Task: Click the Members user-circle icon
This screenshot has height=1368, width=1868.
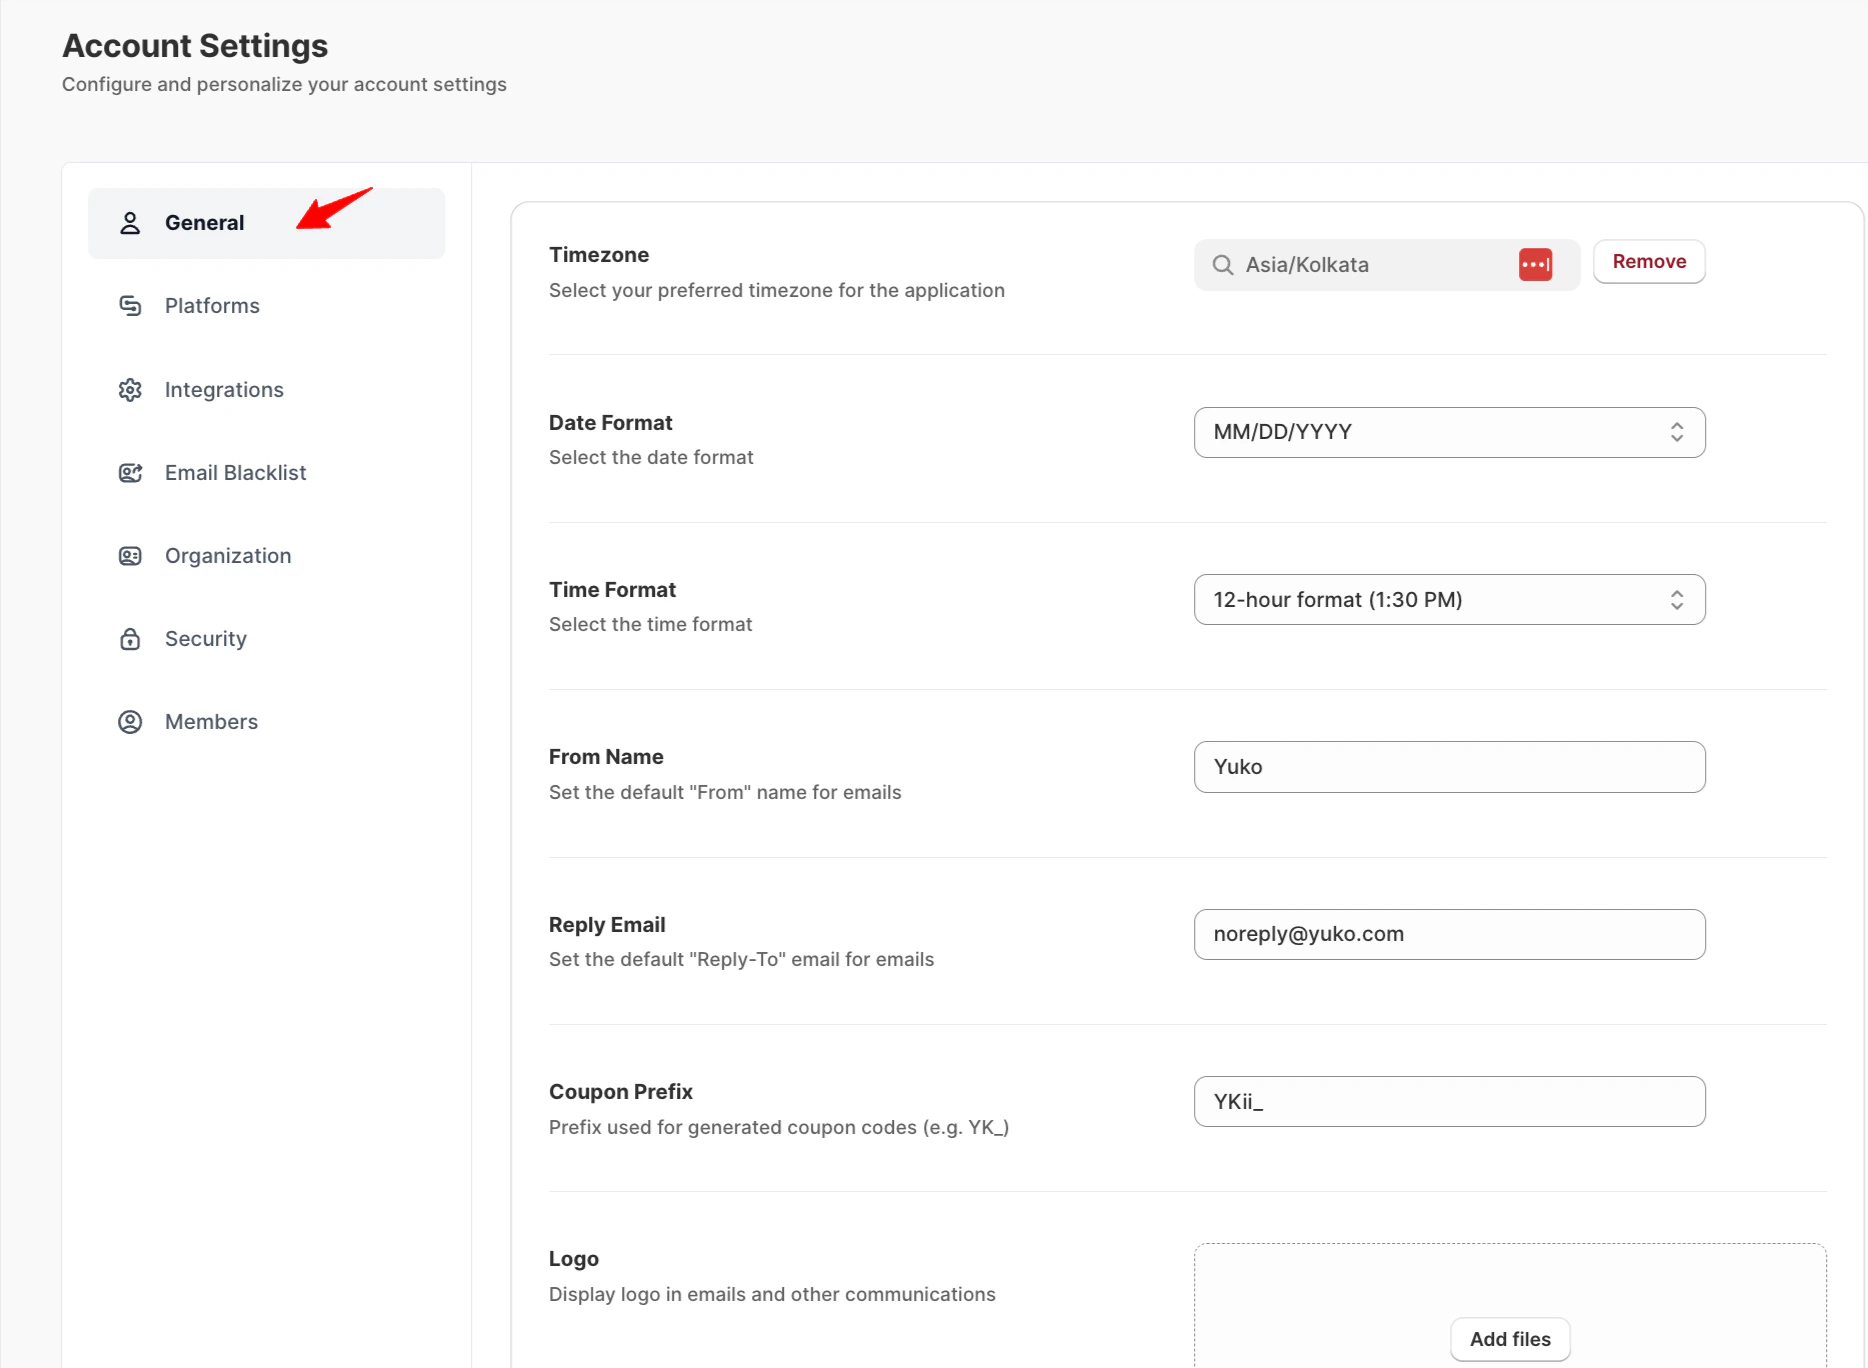Action: pyautogui.click(x=130, y=722)
